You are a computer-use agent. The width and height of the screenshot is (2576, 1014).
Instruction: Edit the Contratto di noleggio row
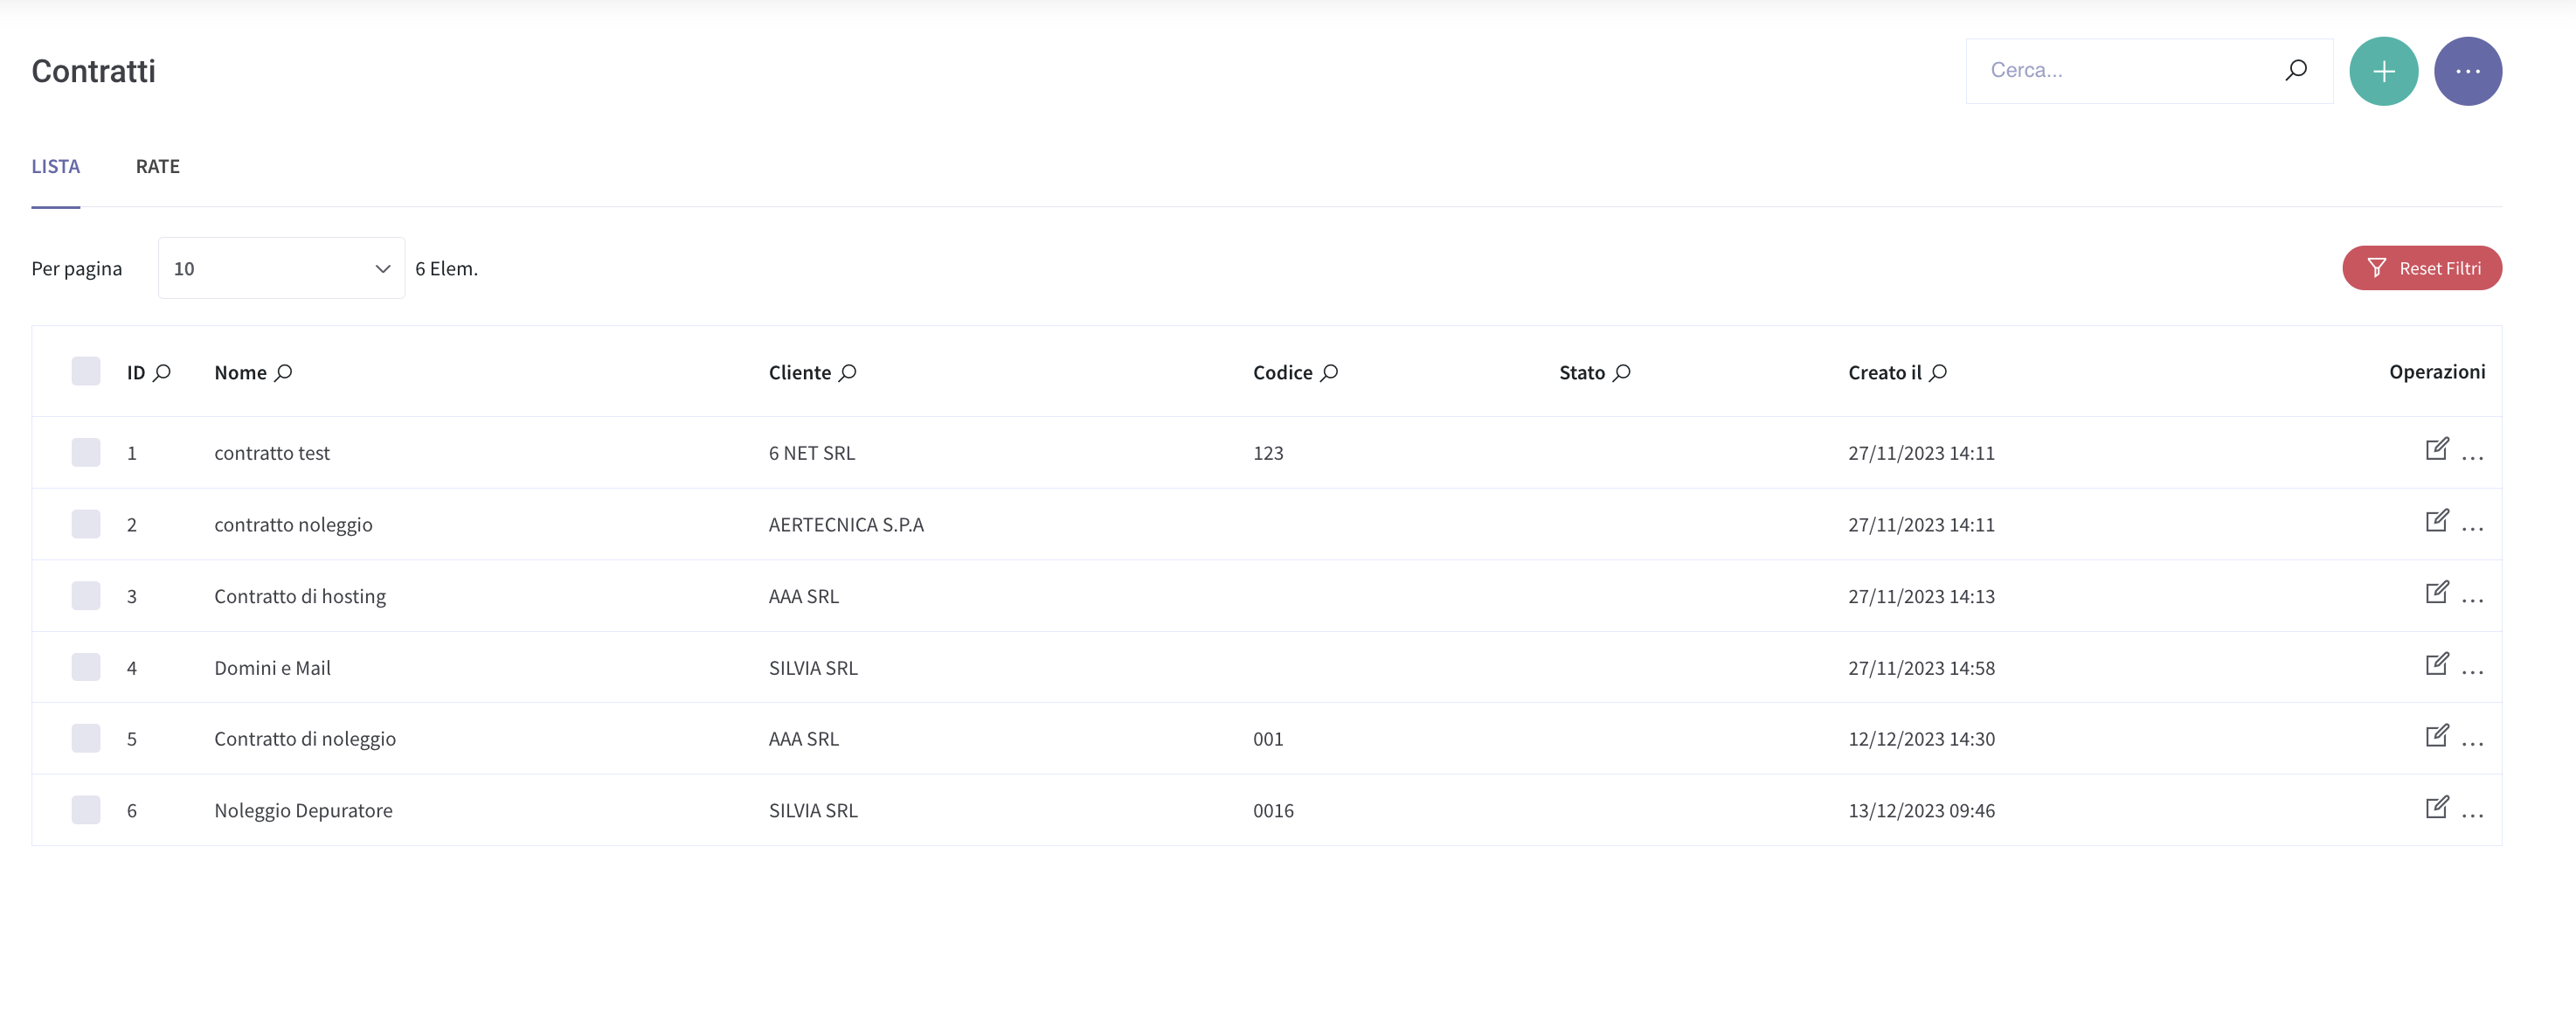(x=2437, y=735)
